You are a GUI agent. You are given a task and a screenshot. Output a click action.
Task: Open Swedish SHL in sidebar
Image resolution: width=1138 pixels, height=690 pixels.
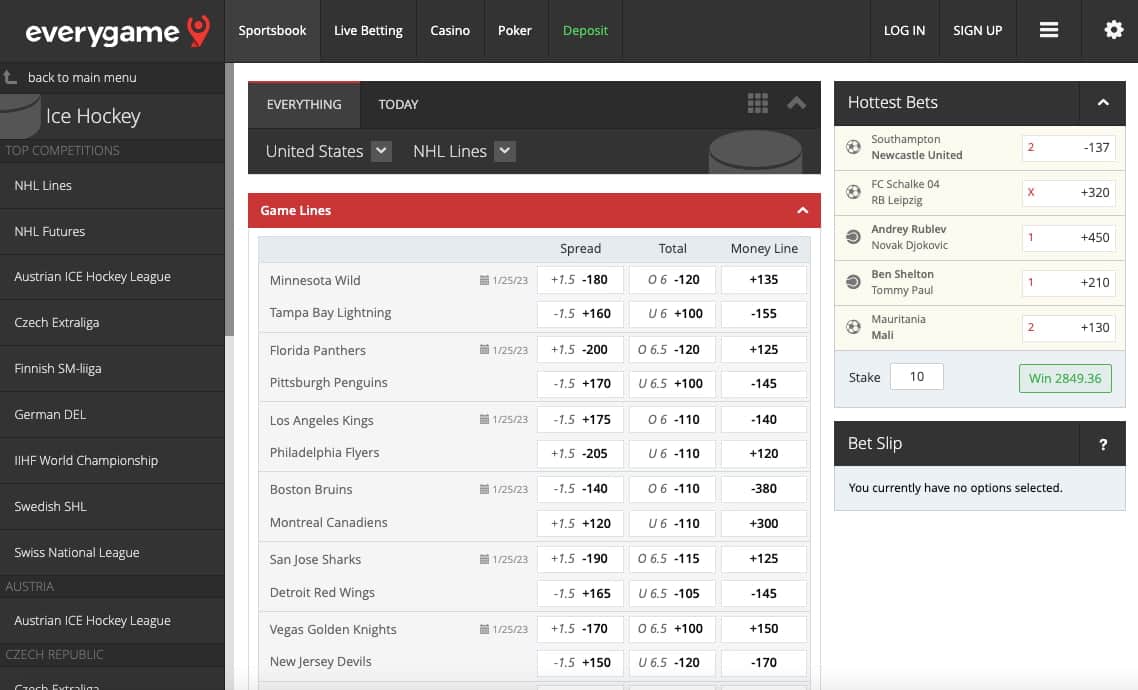coord(112,506)
